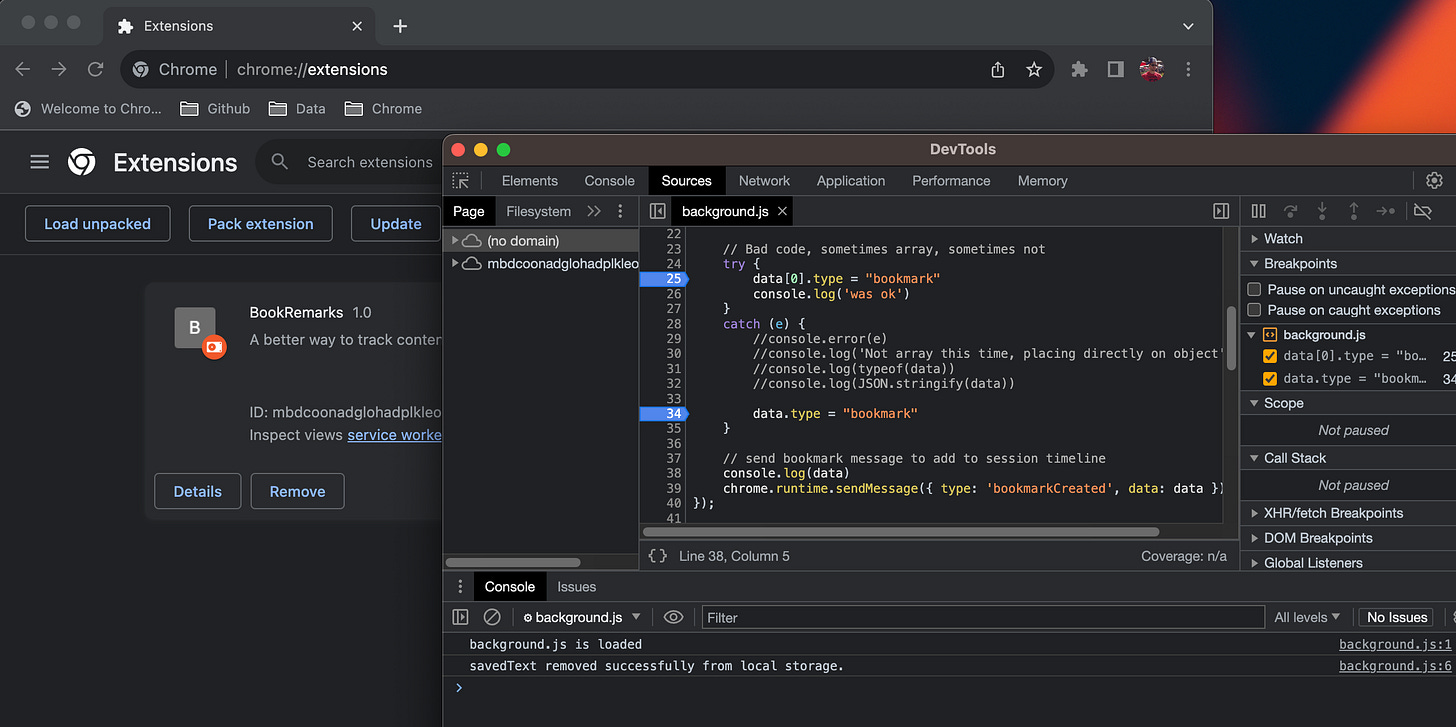This screenshot has width=1456, height=727.
Task: Toggle pretty print curly braces icon
Action: coord(657,556)
